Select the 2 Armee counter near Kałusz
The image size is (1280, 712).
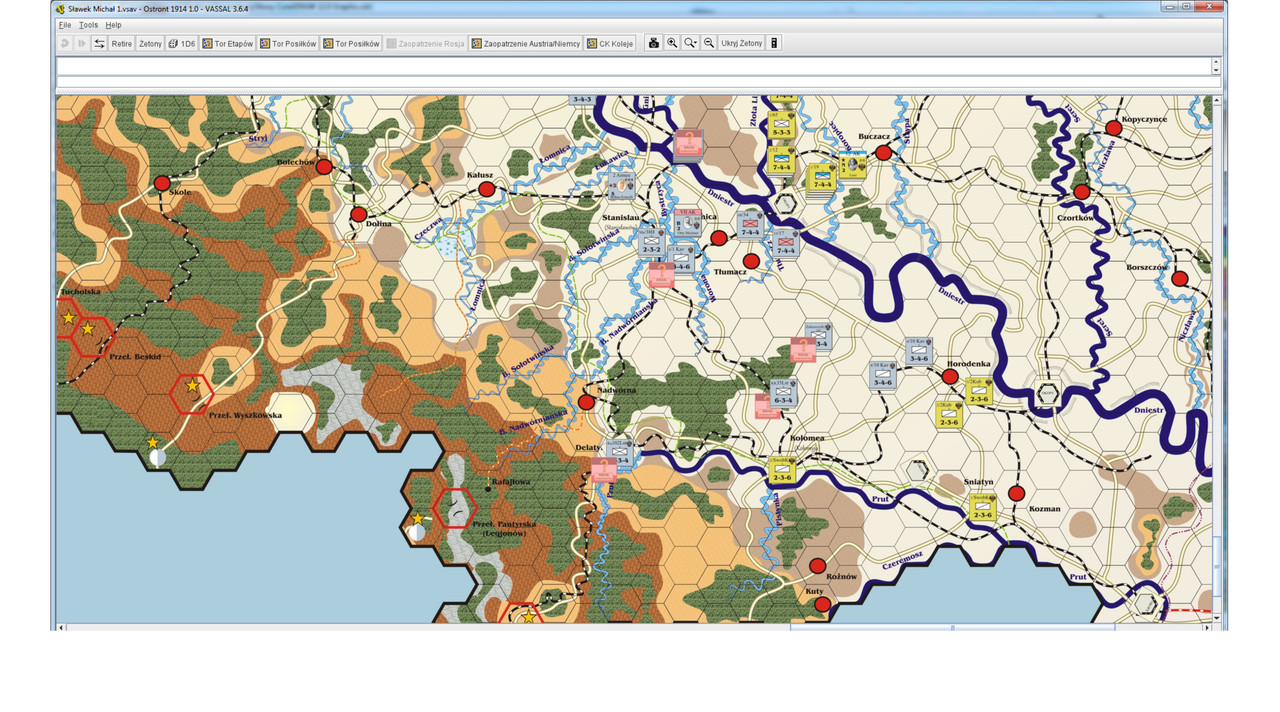(x=622, y=184)
